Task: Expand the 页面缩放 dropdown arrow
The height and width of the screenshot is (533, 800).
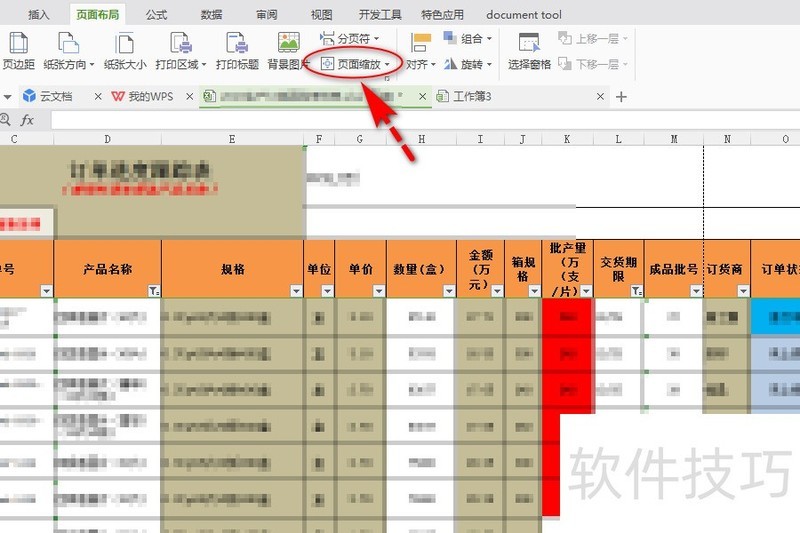Action: tap(387, 64)
